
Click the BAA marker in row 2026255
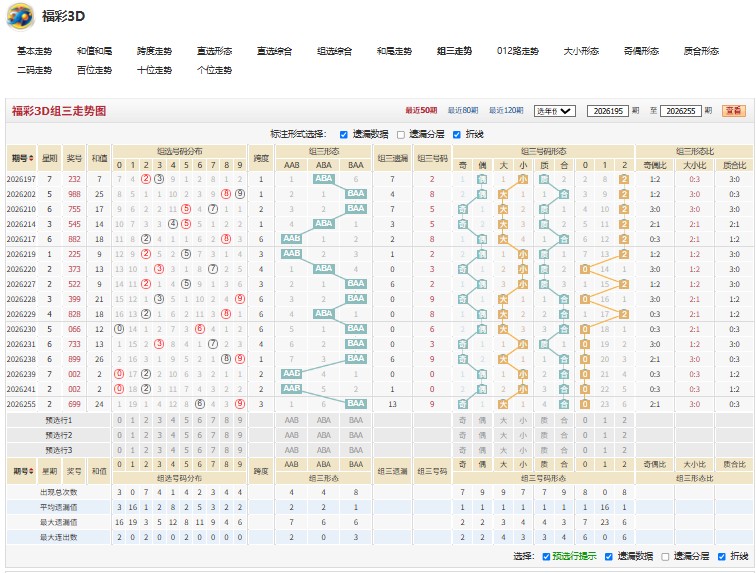coord(356,403)
